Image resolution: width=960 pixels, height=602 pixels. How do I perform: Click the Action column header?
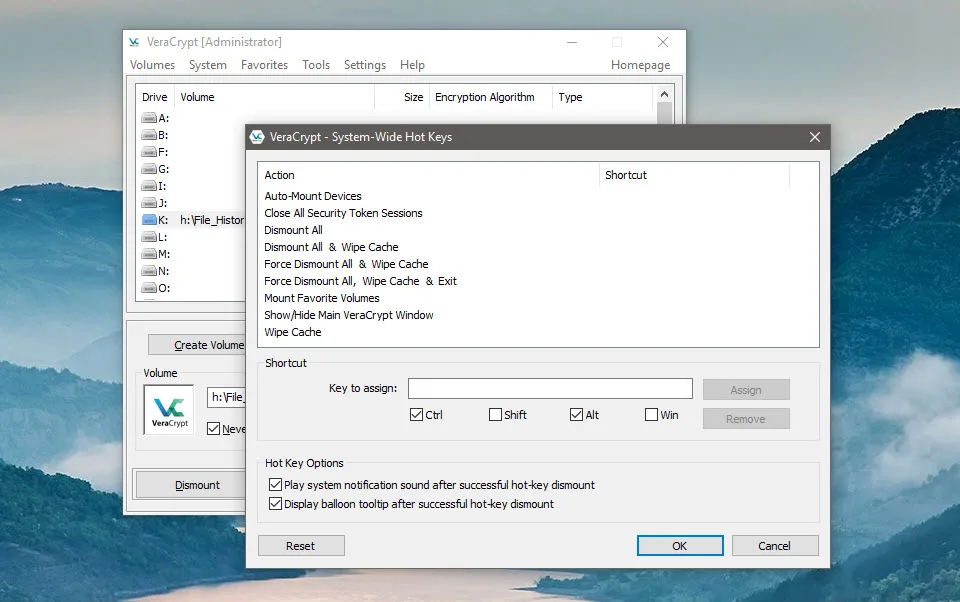(429, 175)
